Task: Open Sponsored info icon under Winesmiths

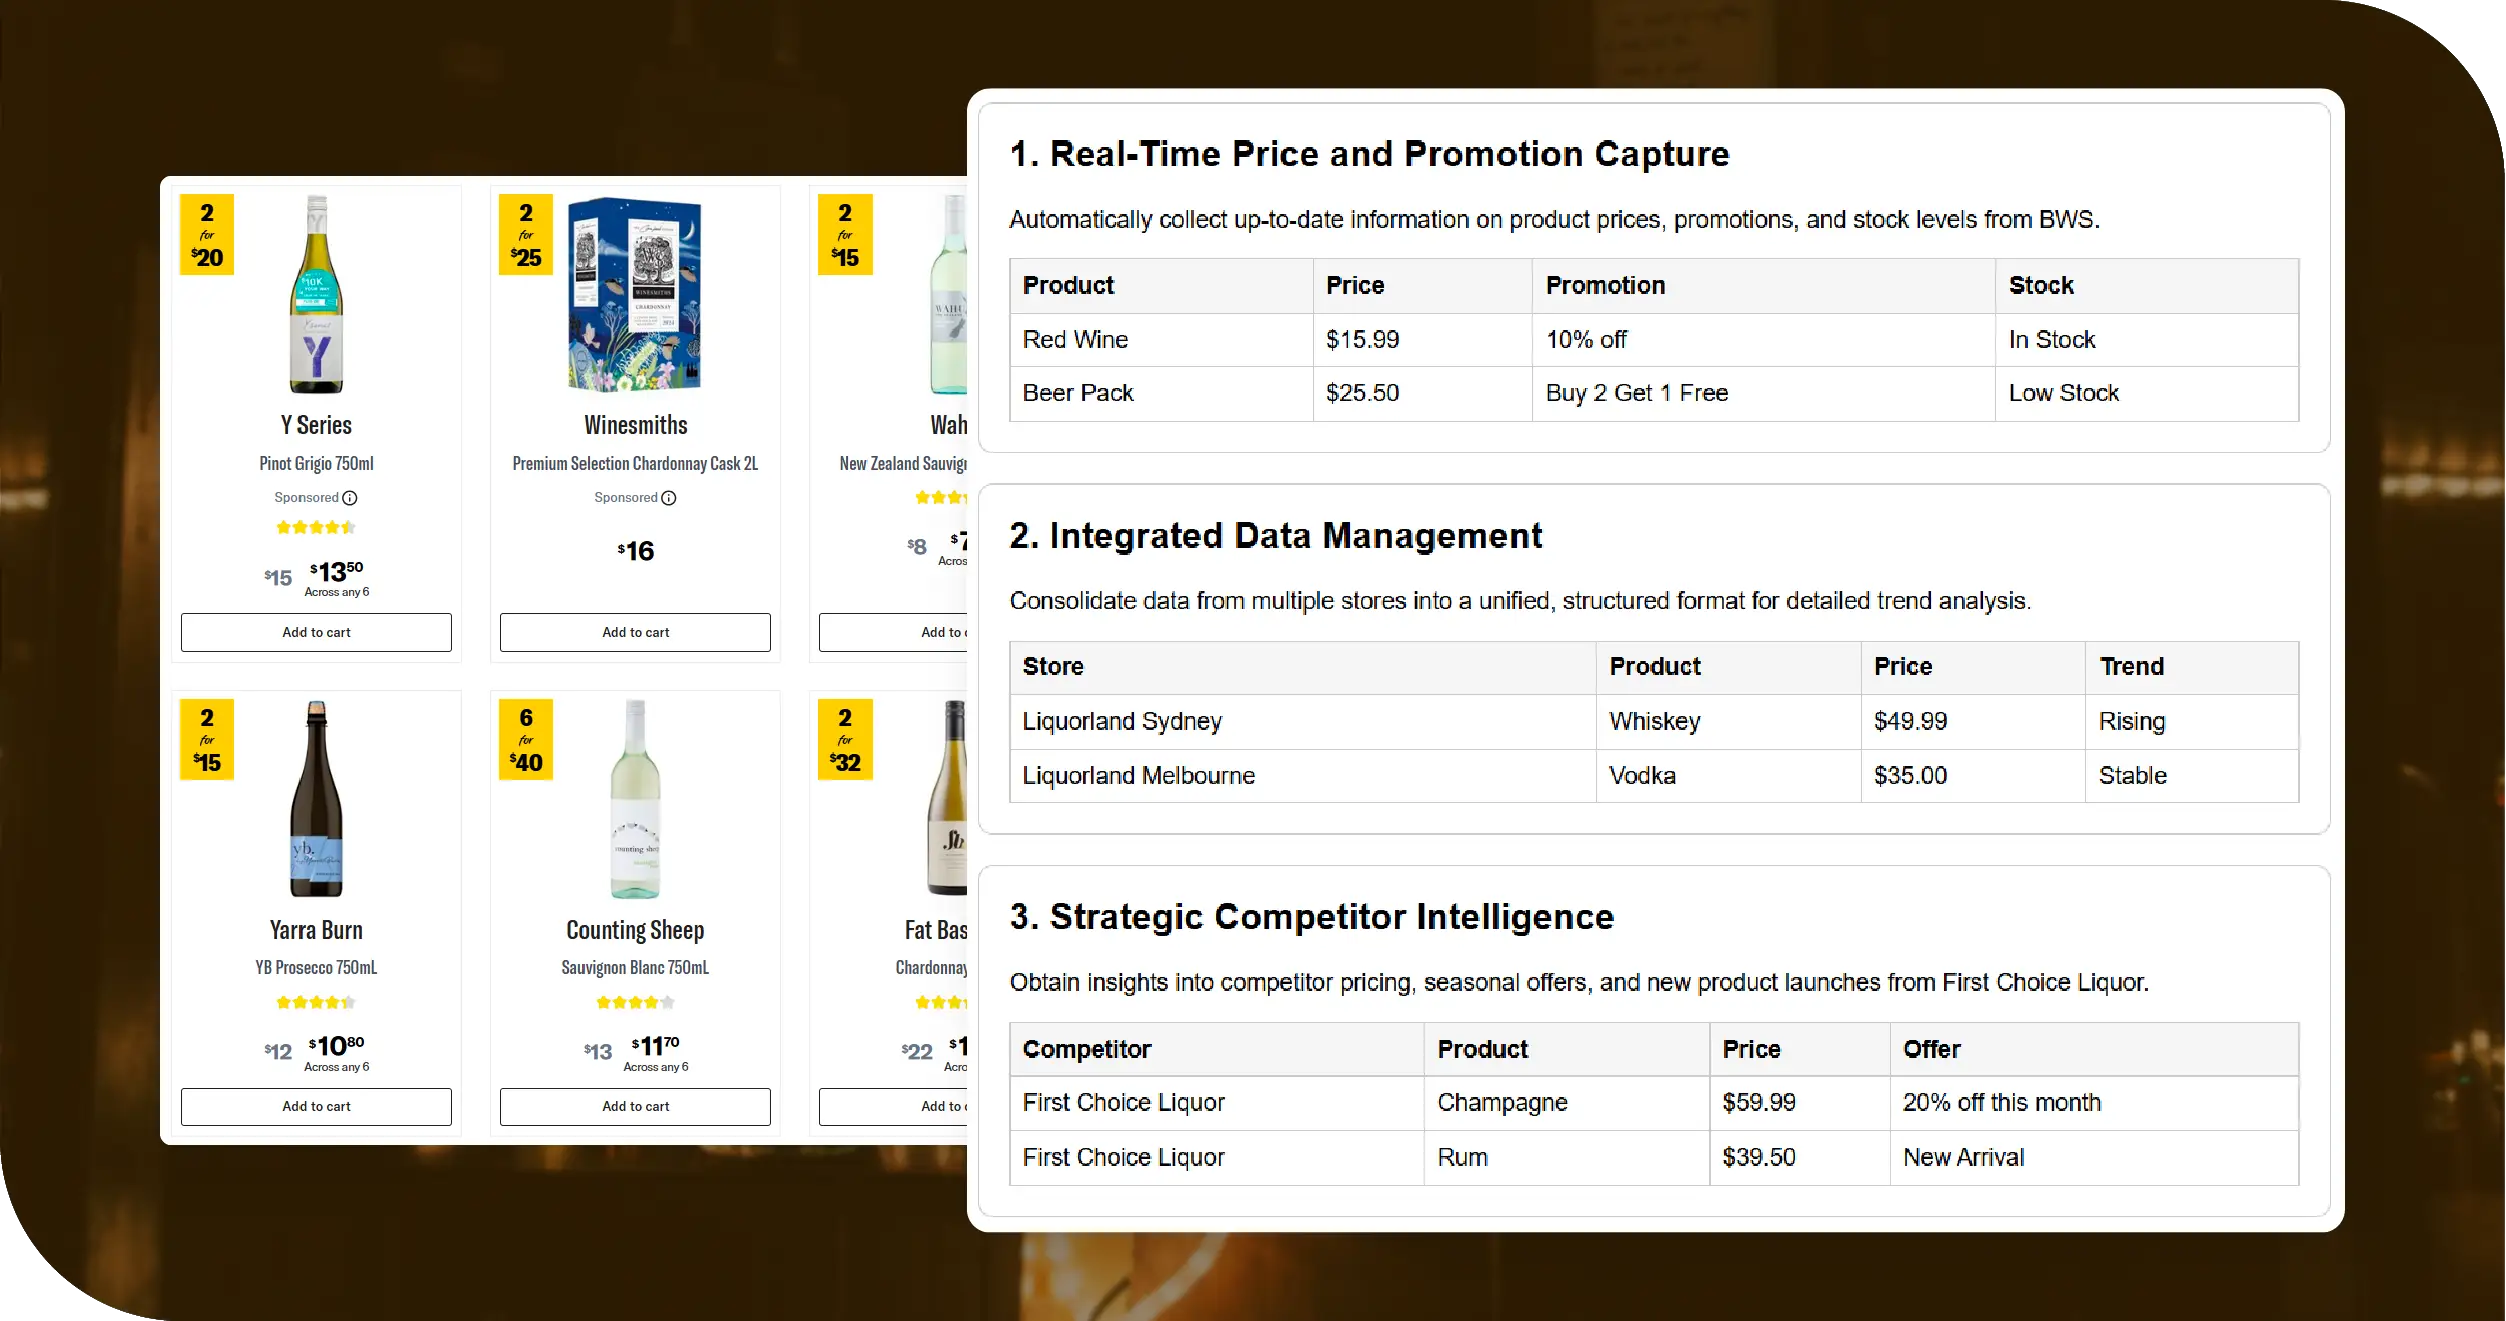Action: tap(668, 497)
